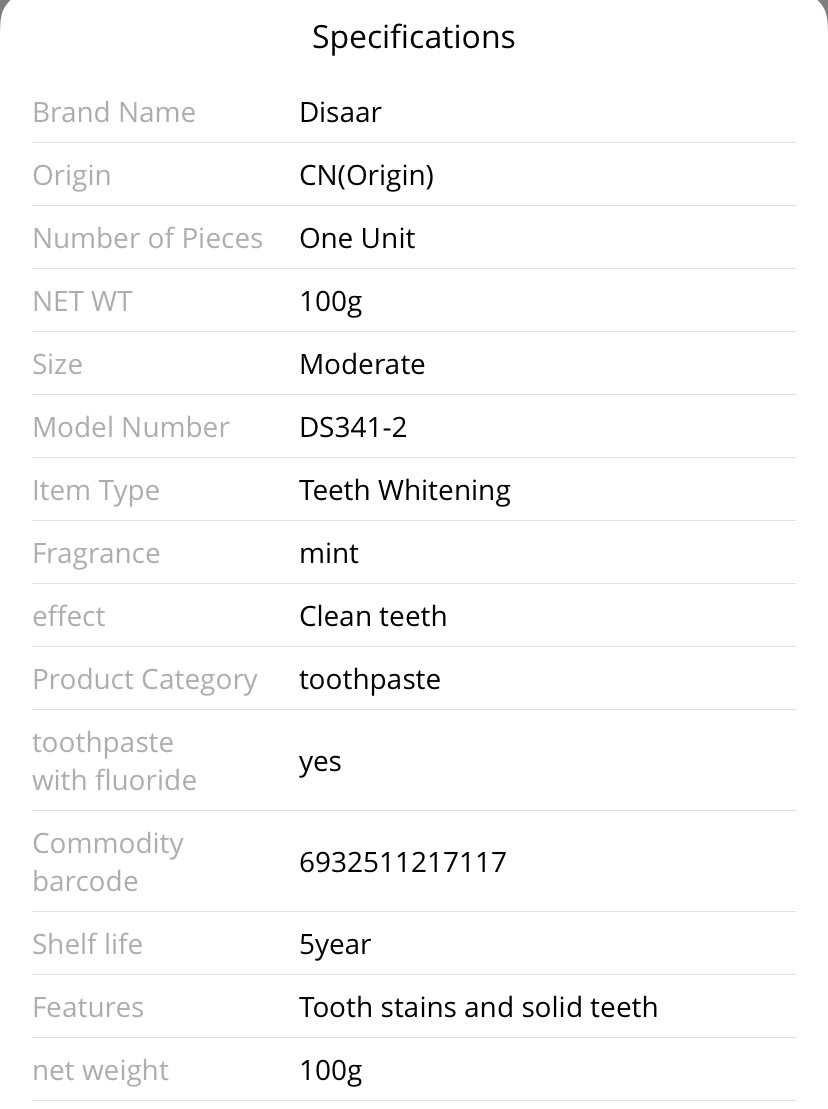Select the Commodity barcode label
828x1109 pixels.
(x=108, y=862)
